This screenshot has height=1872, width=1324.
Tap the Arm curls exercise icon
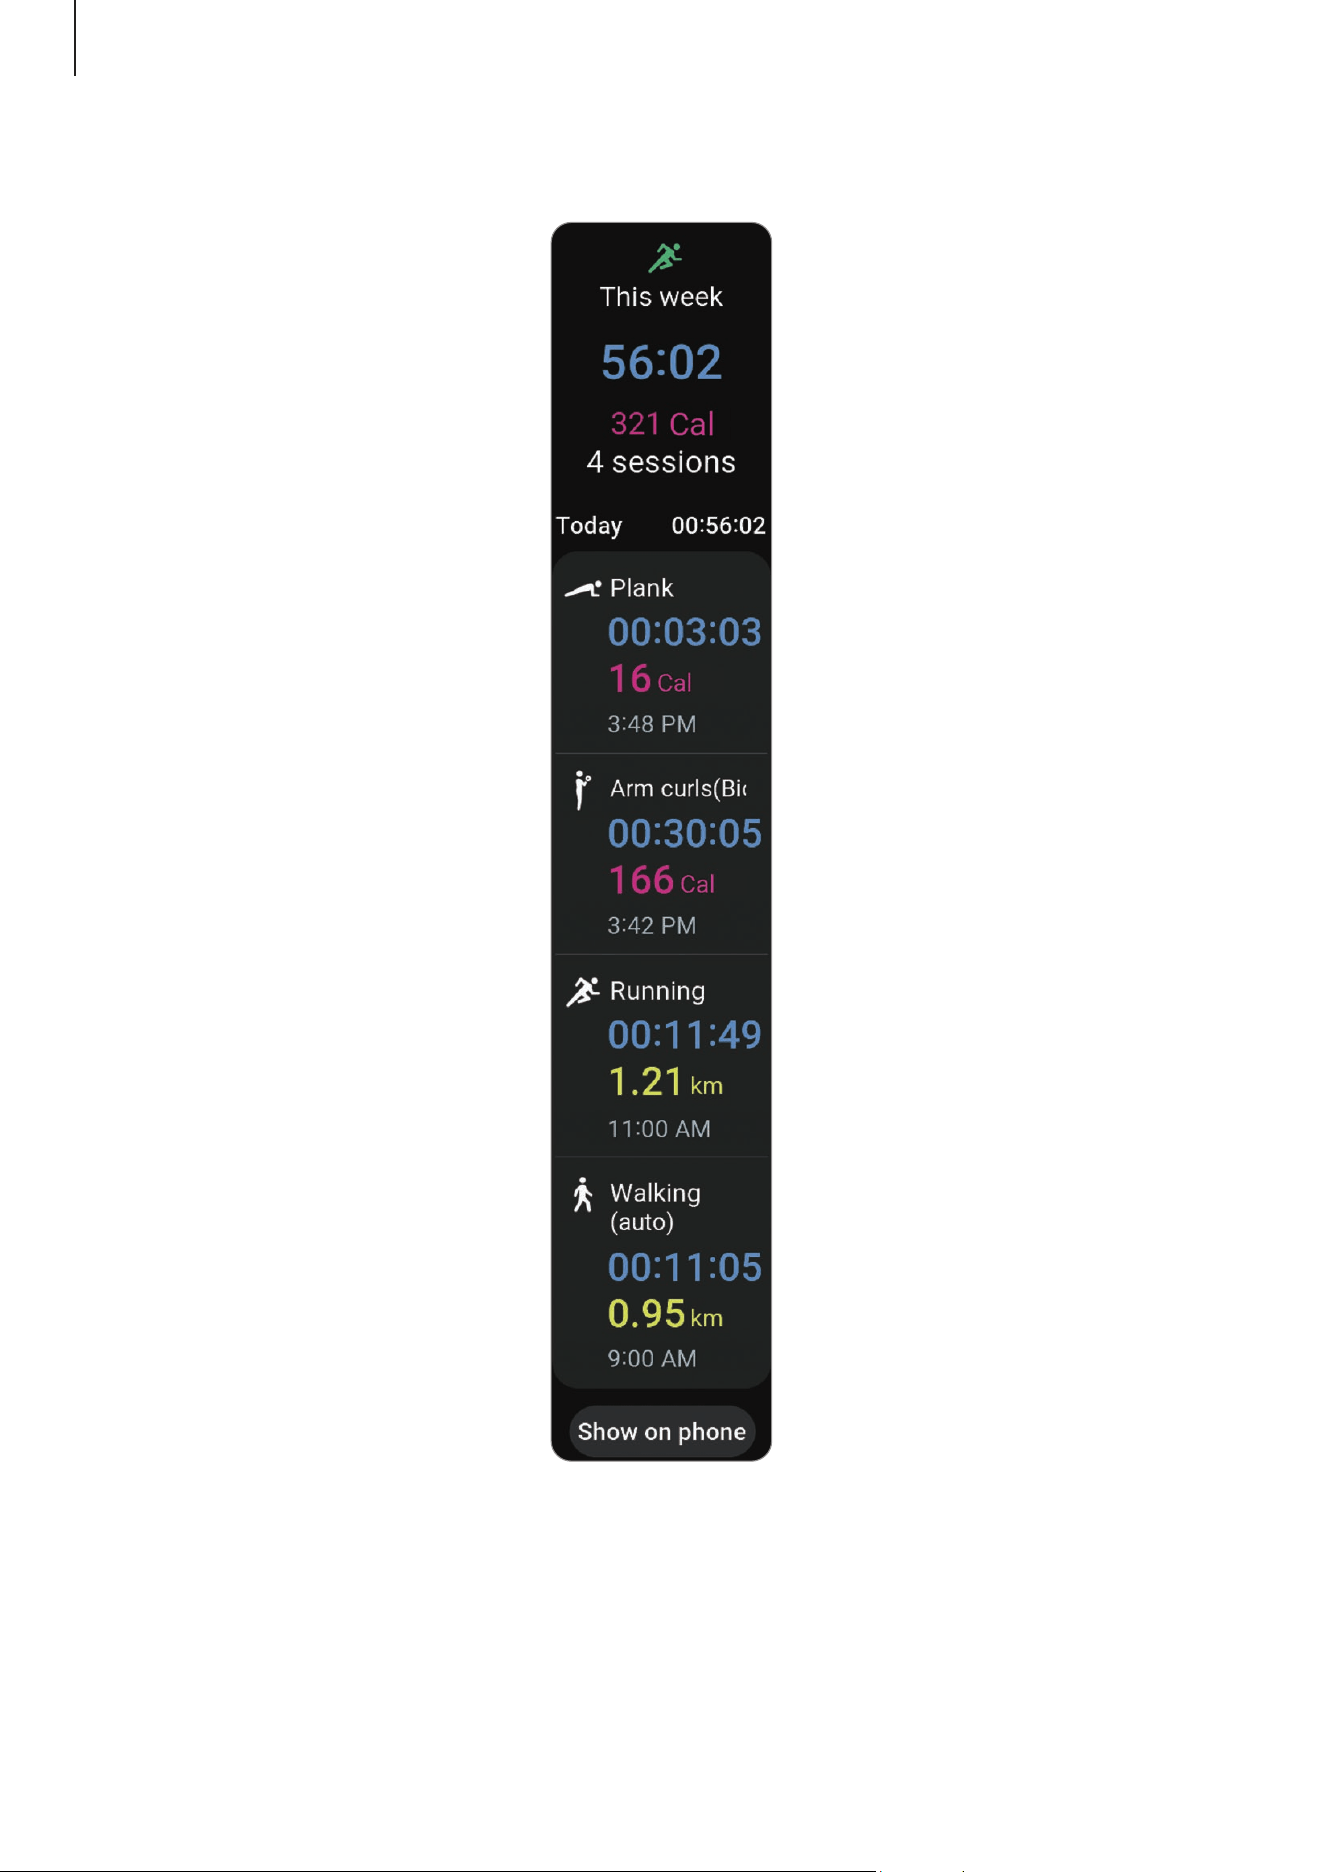[x=582, y=790]
